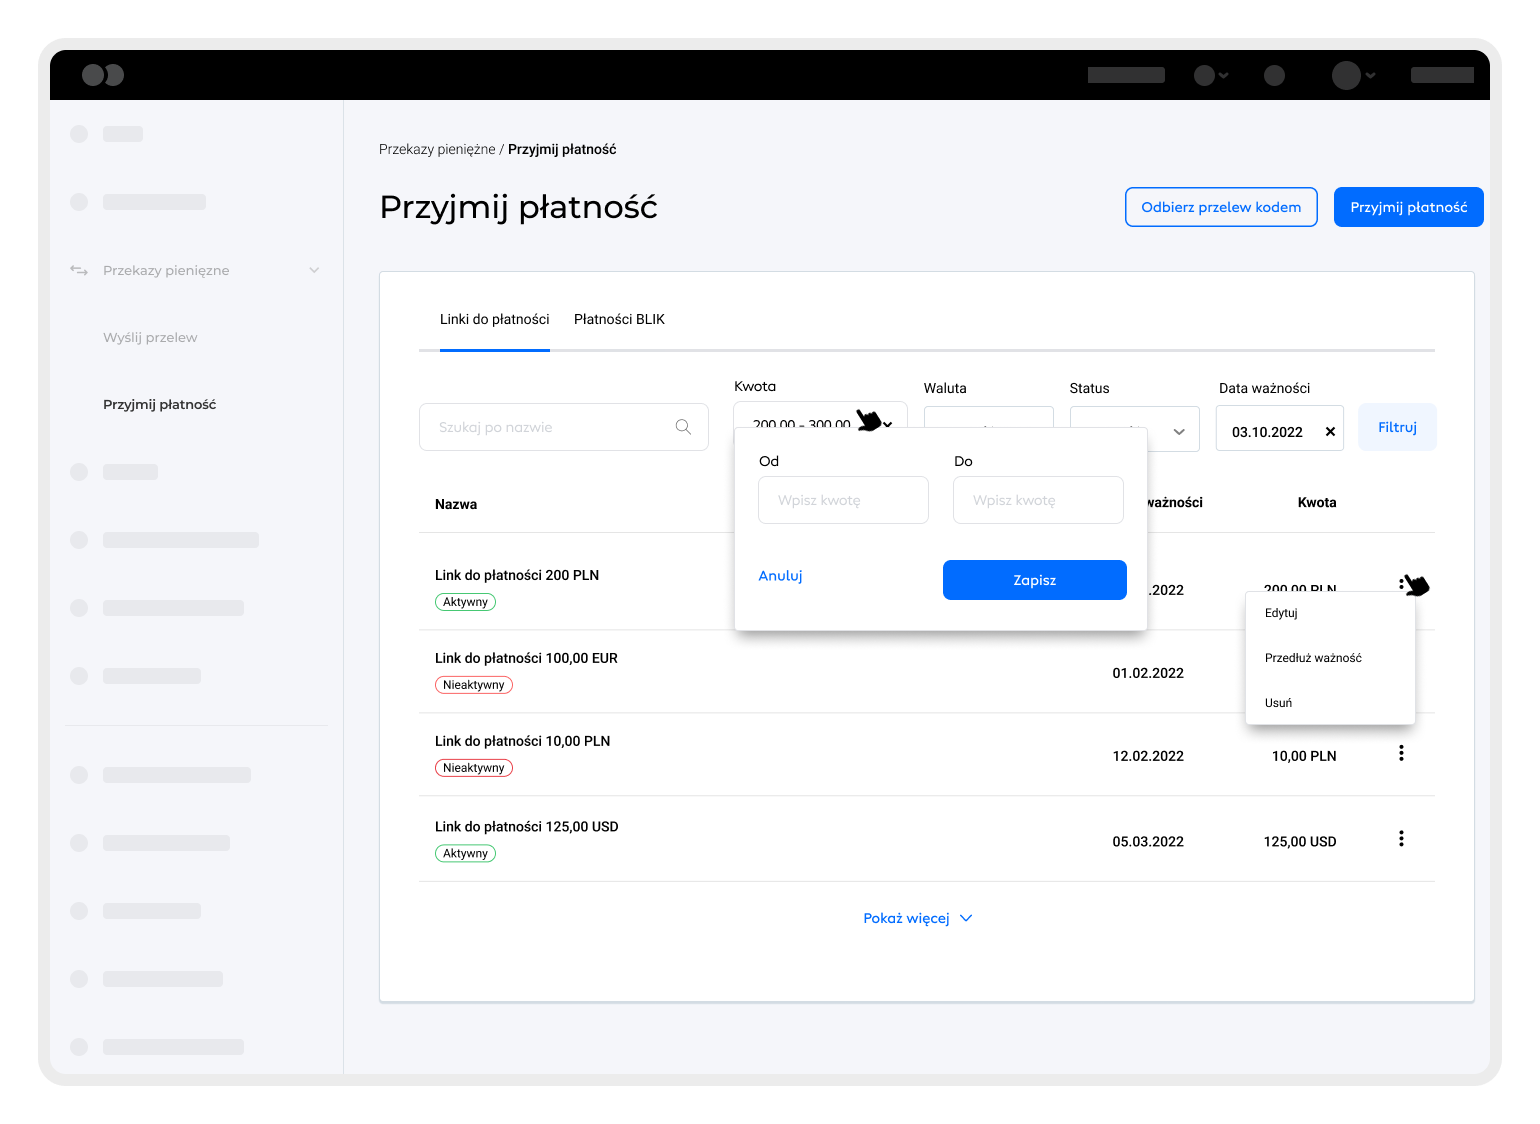Clear the 03.10.2022 date with X icon

[1330, 432]
